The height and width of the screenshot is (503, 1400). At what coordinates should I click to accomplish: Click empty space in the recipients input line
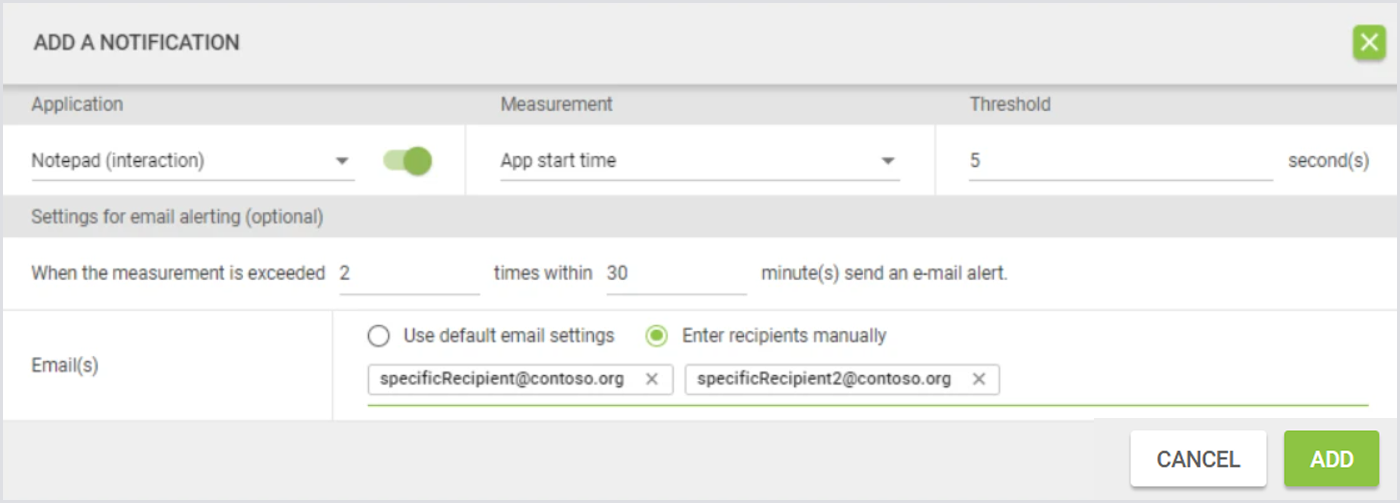1180,381
